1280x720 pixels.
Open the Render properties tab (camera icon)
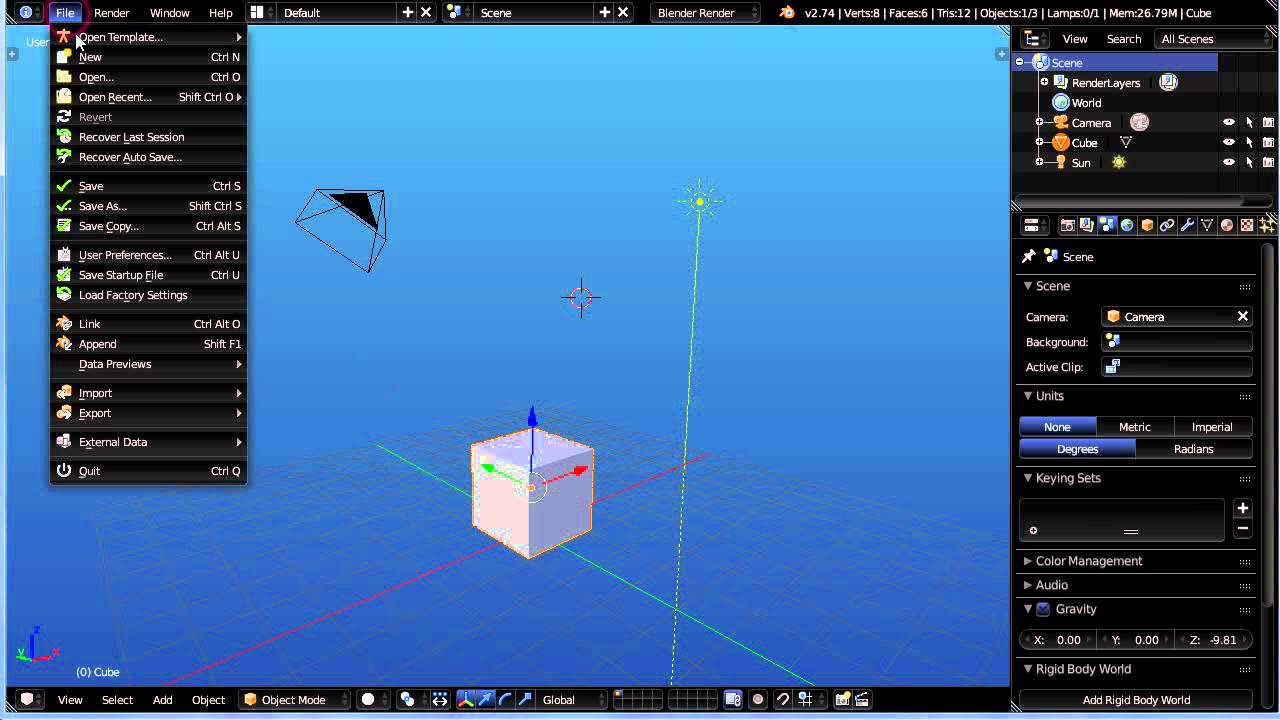click(1067, 225)
